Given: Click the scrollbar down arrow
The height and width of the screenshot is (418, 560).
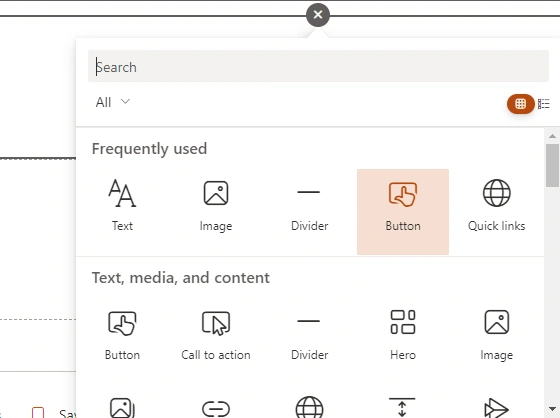Looking at the screenshot, I should (x=552, y=409).
